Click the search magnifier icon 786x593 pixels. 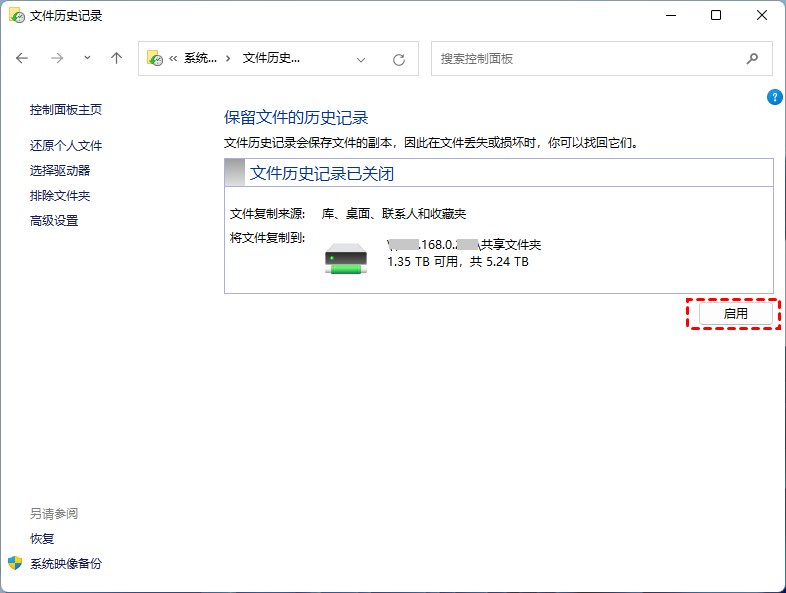click(x=752, y=59)
